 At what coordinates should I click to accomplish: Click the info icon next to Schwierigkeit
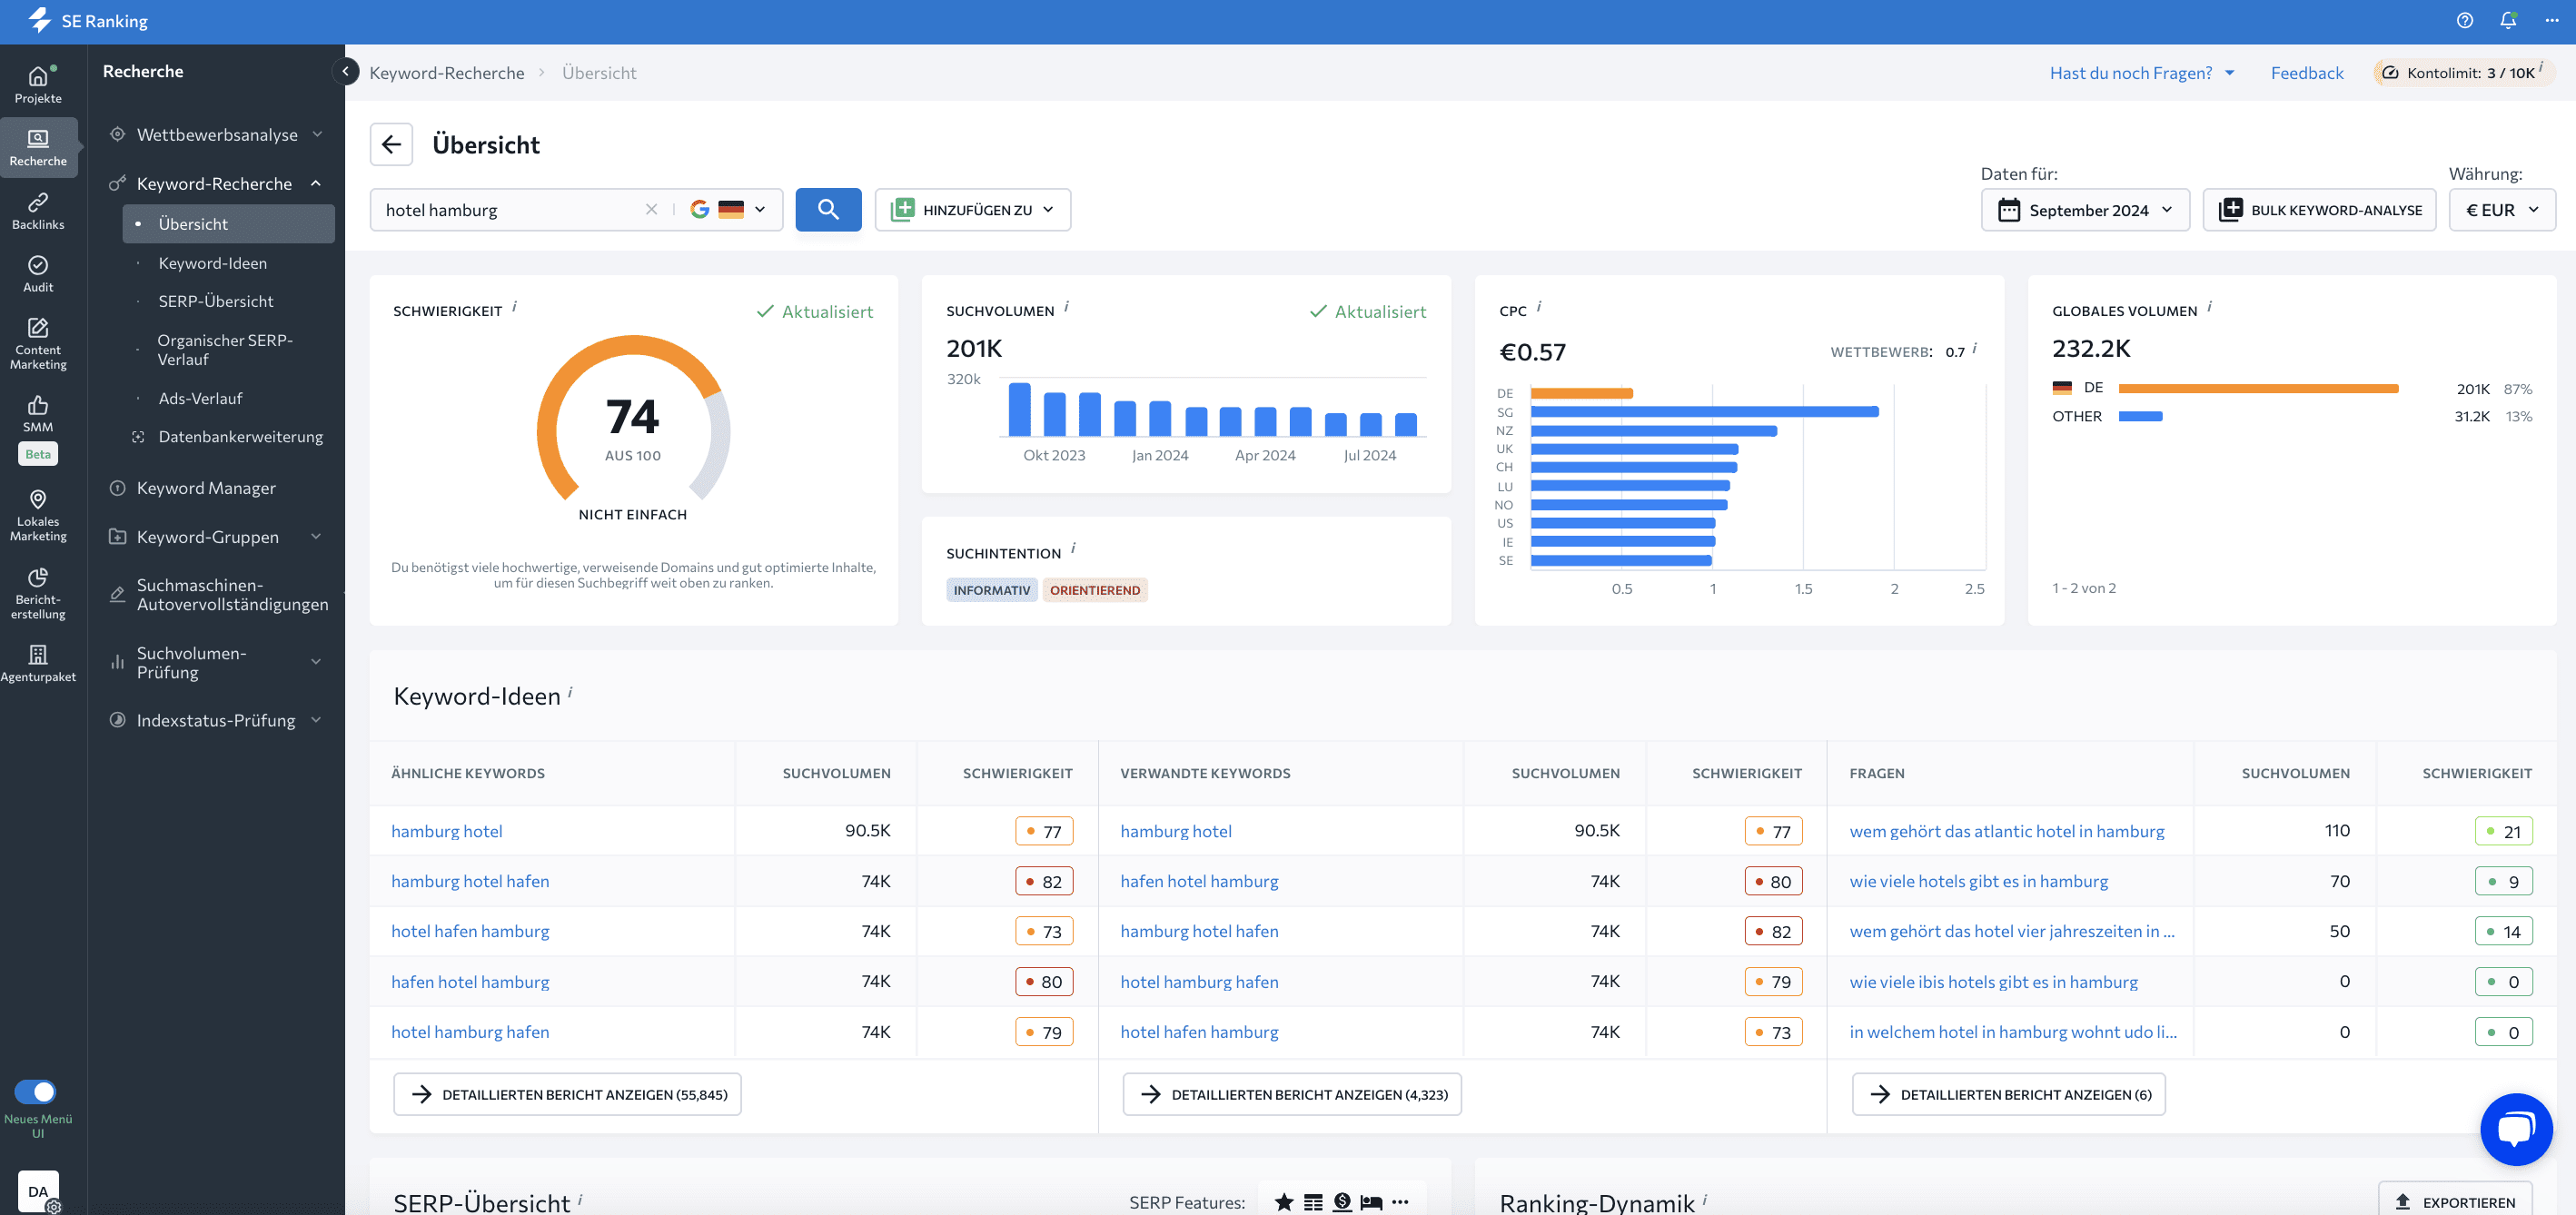[514, 307]
